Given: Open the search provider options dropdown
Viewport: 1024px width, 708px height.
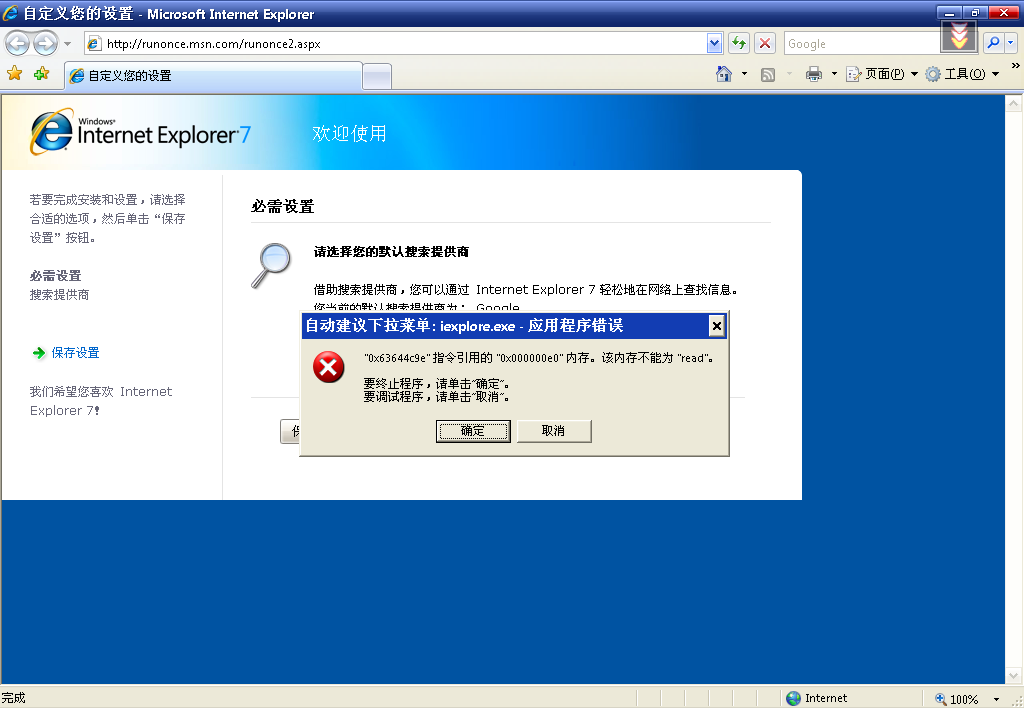Looking at the screenshot, I should click(x=1011, y=43).
